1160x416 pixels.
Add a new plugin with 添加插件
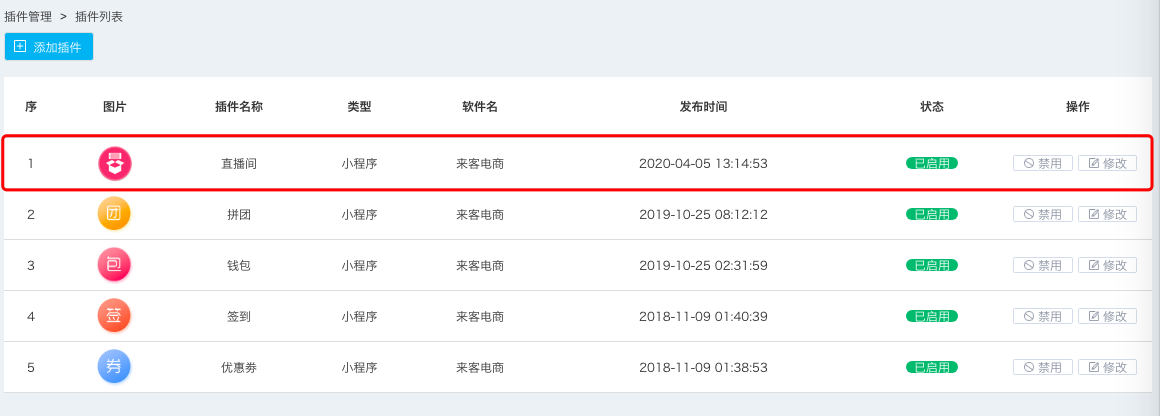(49, 47)
